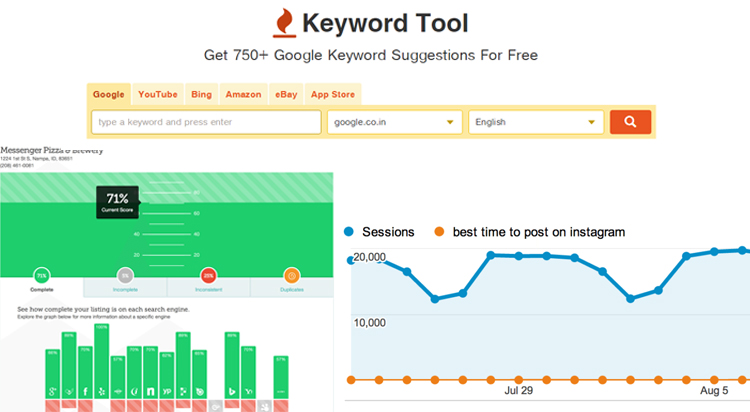
Task: Select the Google+ bar icon
Action: click(53, 392)
